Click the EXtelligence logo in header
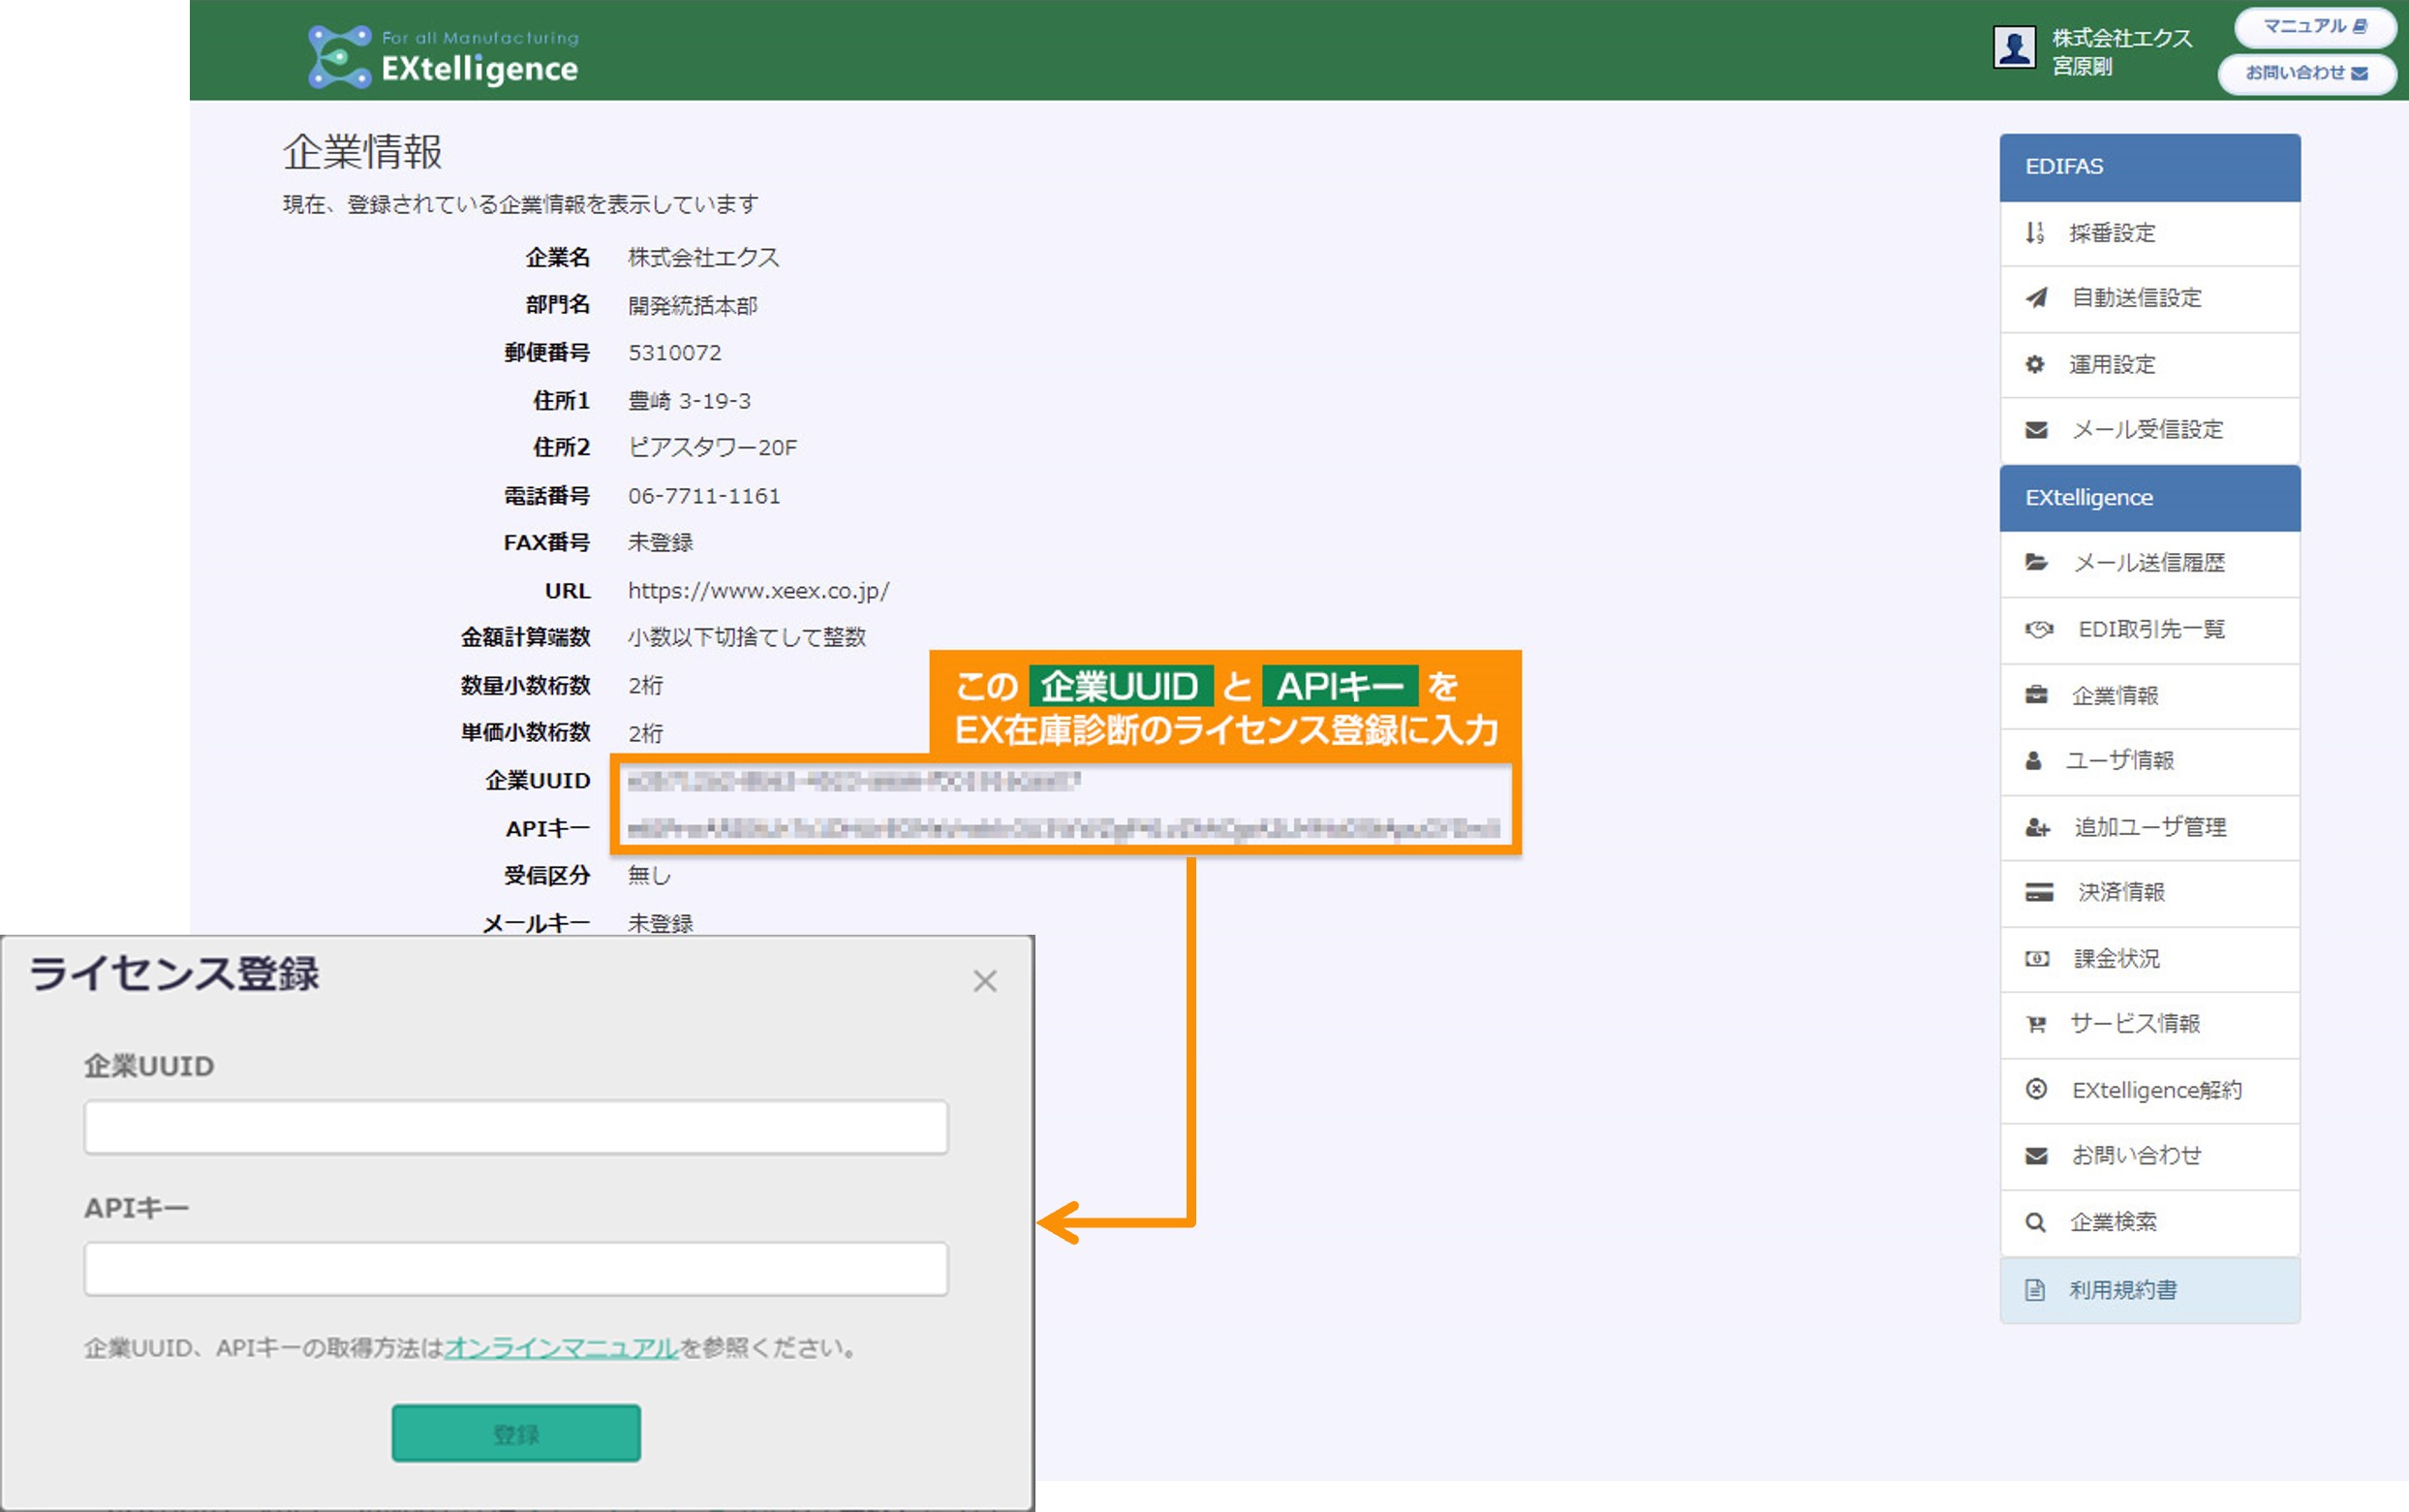 [443, 55]
